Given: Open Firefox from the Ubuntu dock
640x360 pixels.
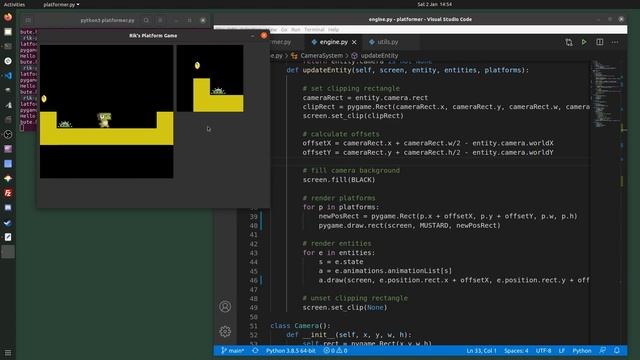Looking at the screenshot, I should 8,17.
